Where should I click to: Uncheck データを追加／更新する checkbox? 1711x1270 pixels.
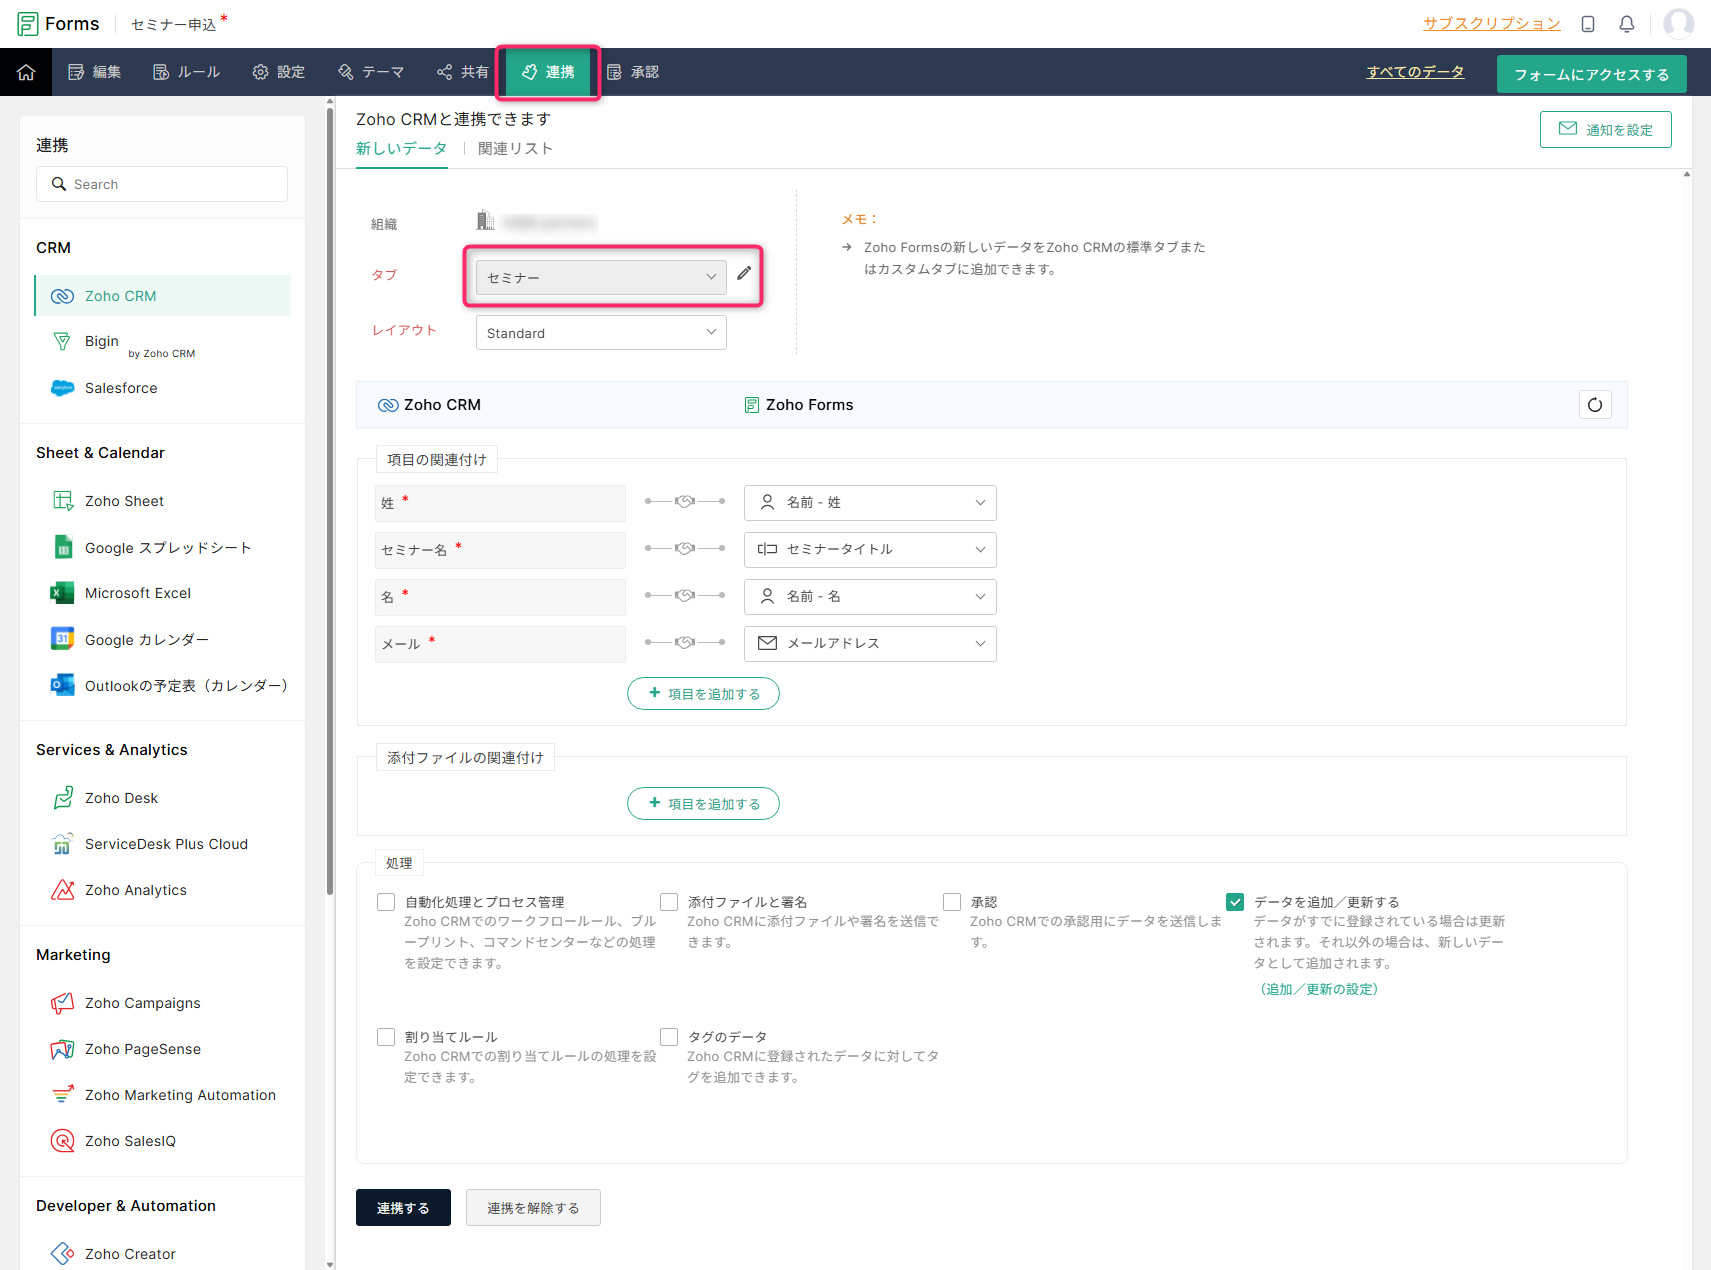[x=1235, y=902]
